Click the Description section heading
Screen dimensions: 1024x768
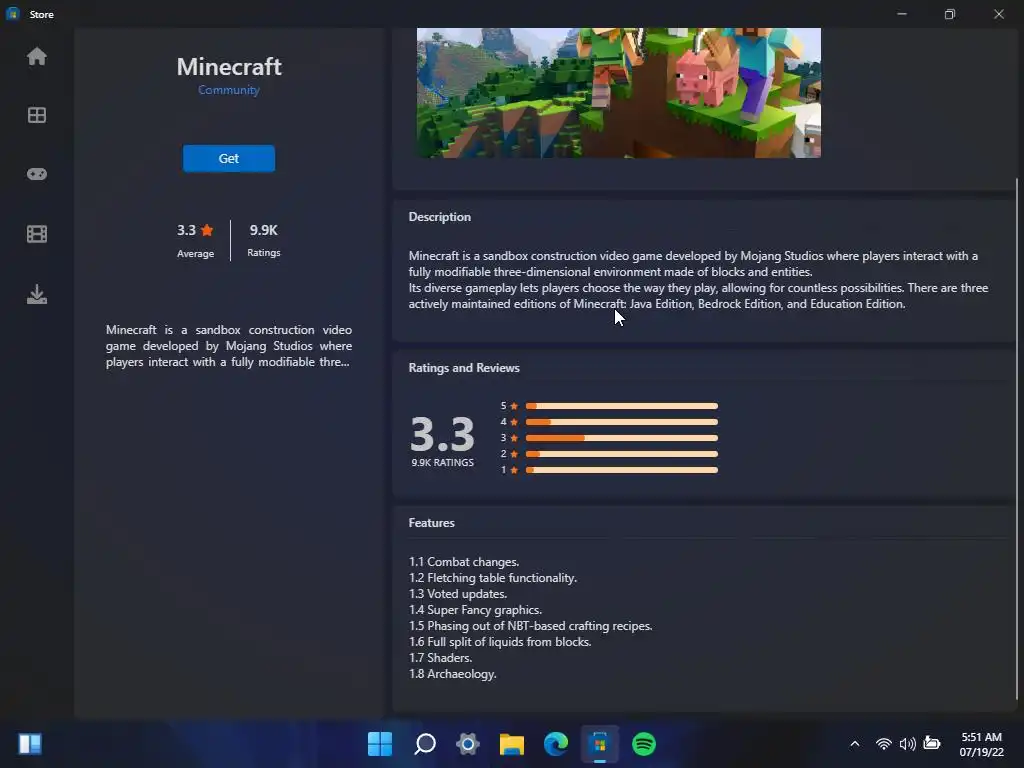[x=440, y=217]
